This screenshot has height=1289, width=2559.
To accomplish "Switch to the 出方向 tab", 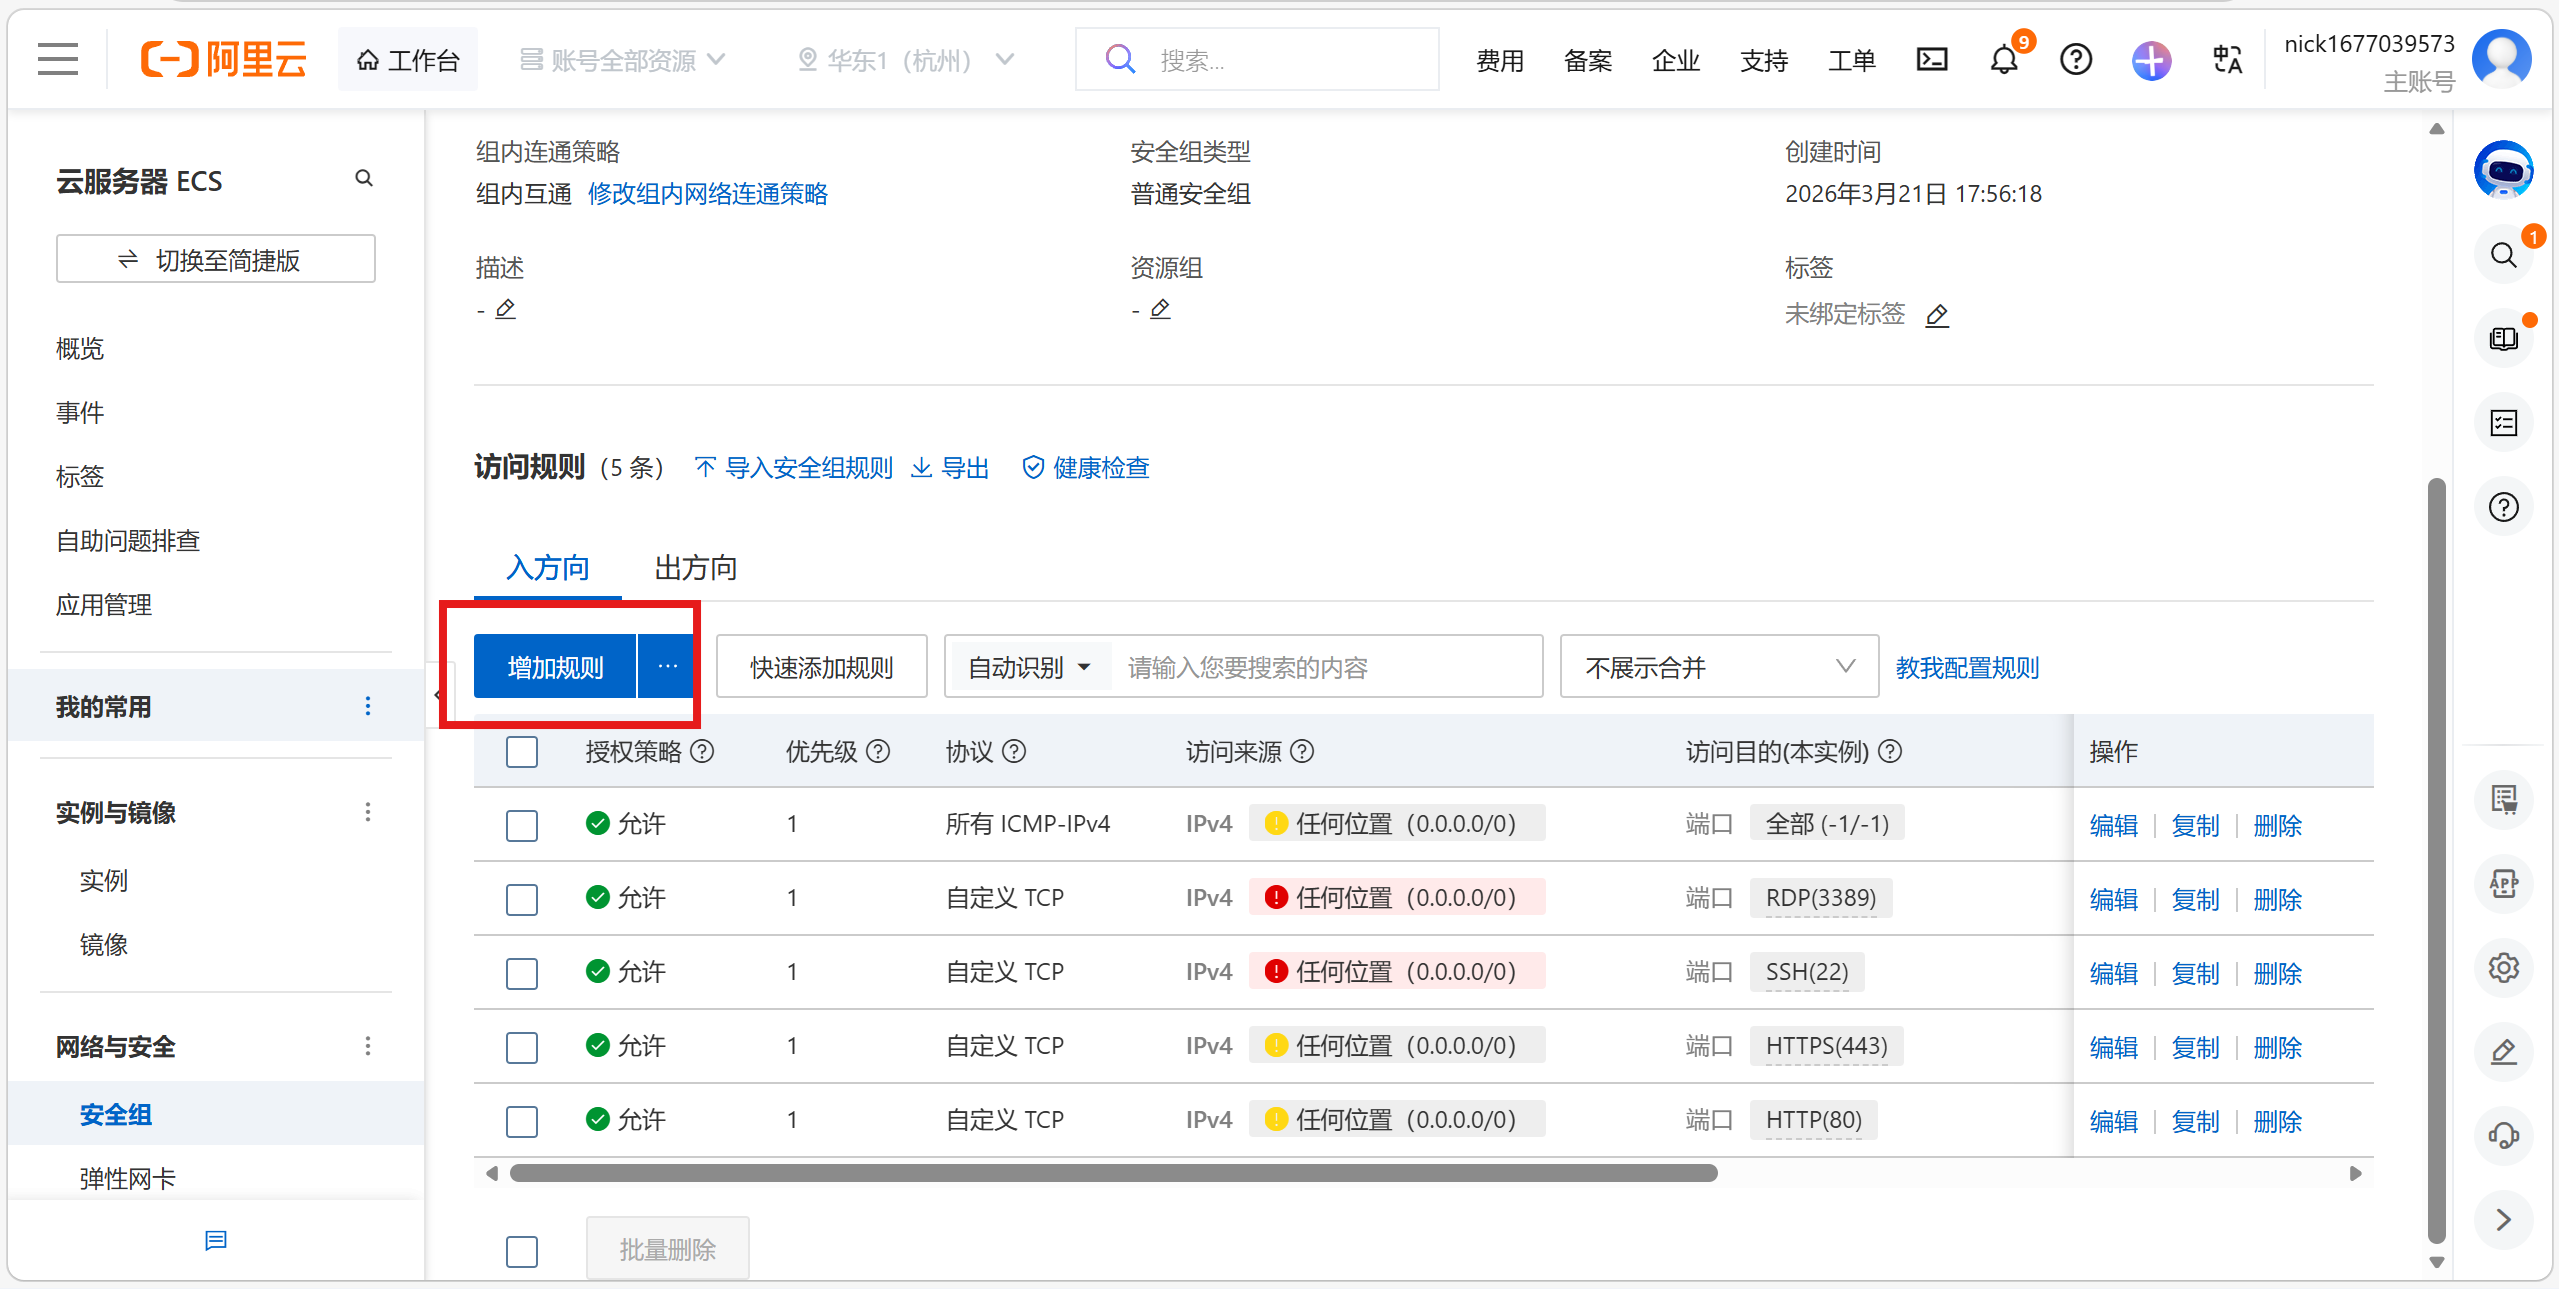I will click(x=695, y=568).
